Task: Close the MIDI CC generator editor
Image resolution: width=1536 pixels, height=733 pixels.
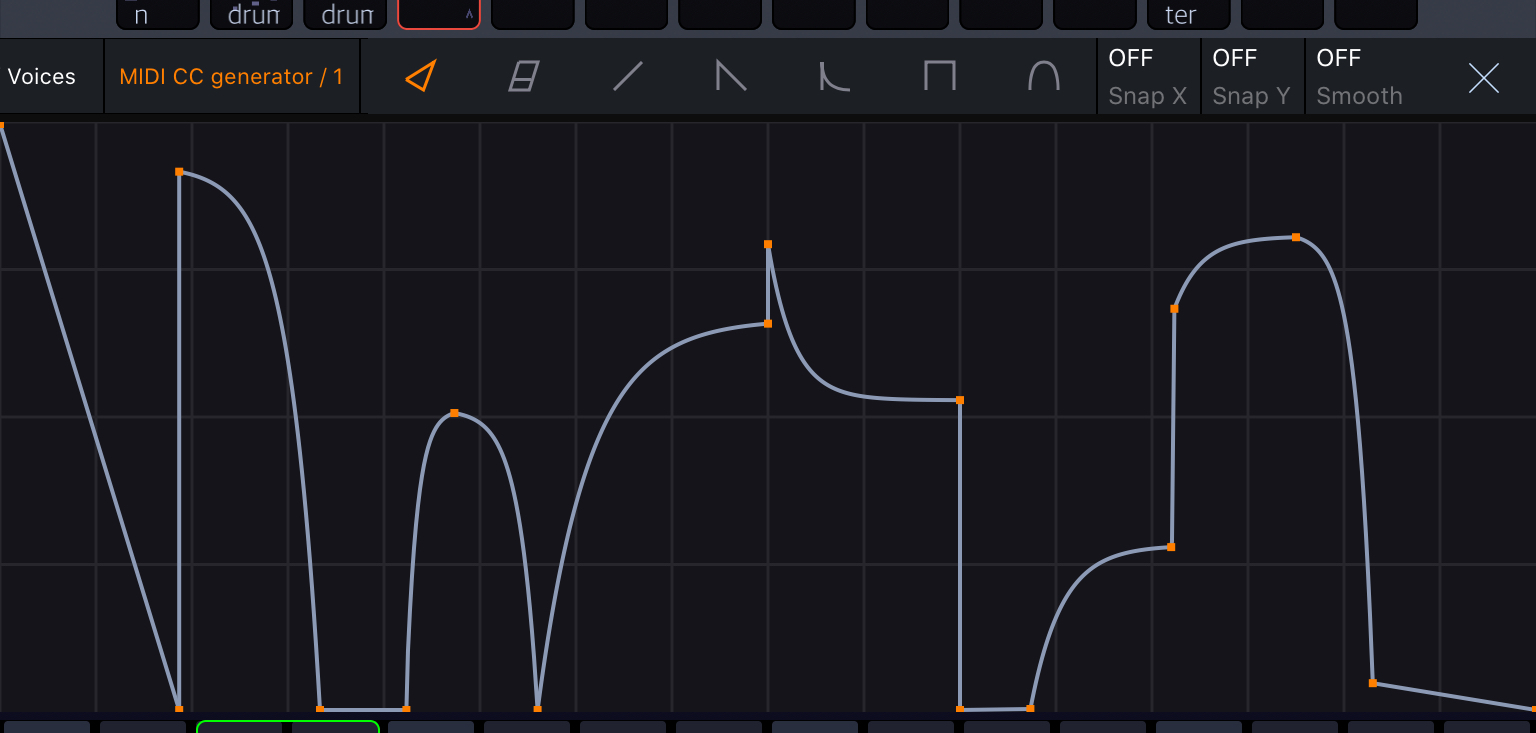Action: tap(1483, 77)
